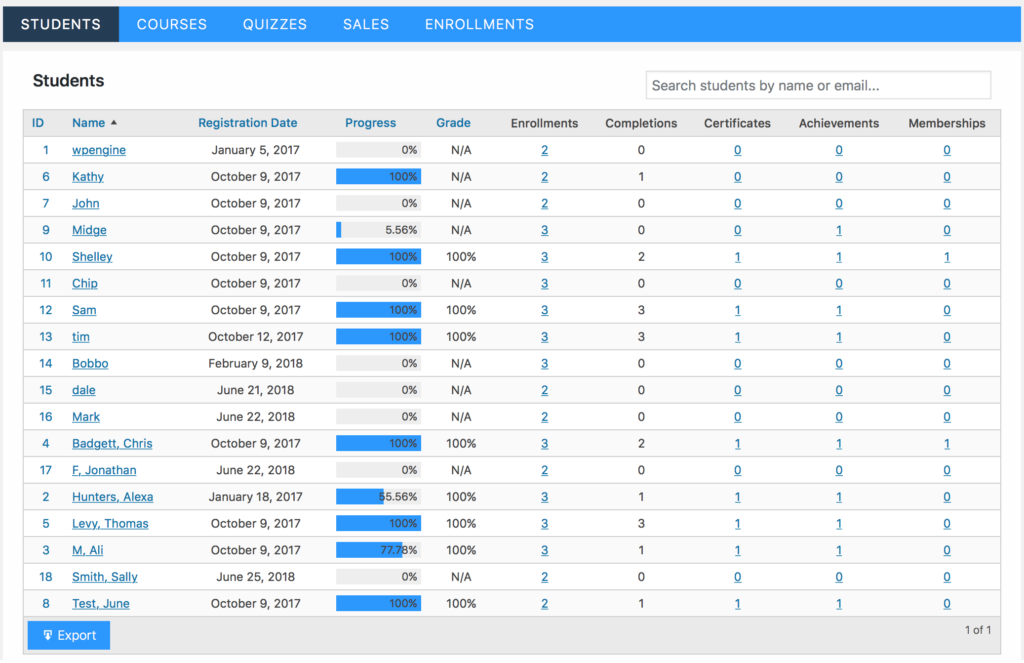
Task: Go to the Sales tab
Action: (366, 24)
